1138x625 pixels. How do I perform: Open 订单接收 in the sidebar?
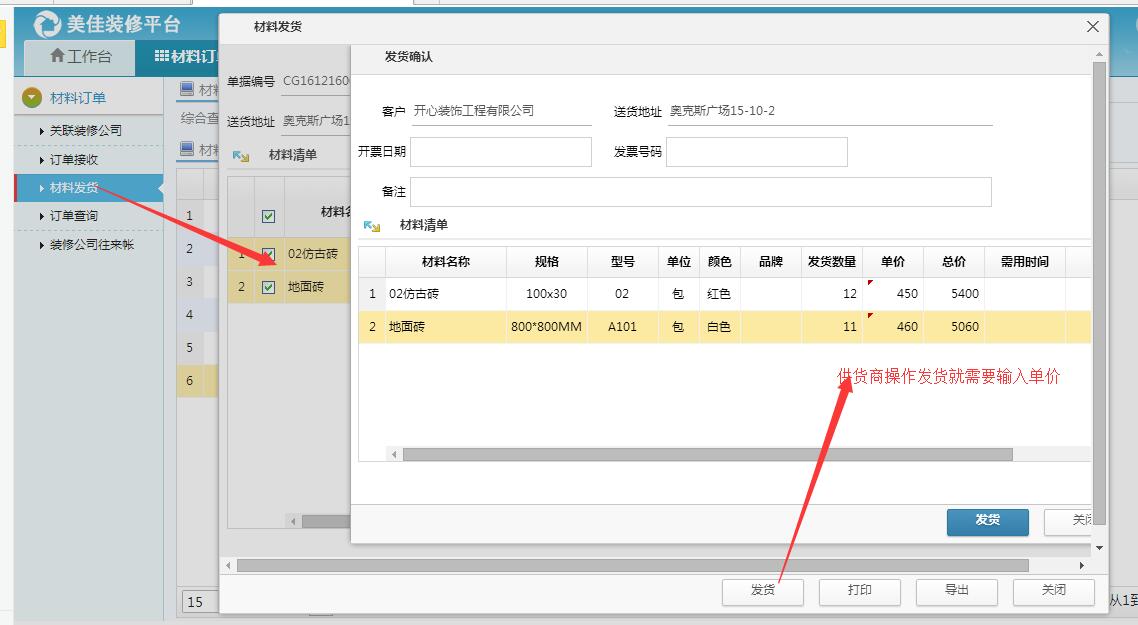[x=74, y=160]
